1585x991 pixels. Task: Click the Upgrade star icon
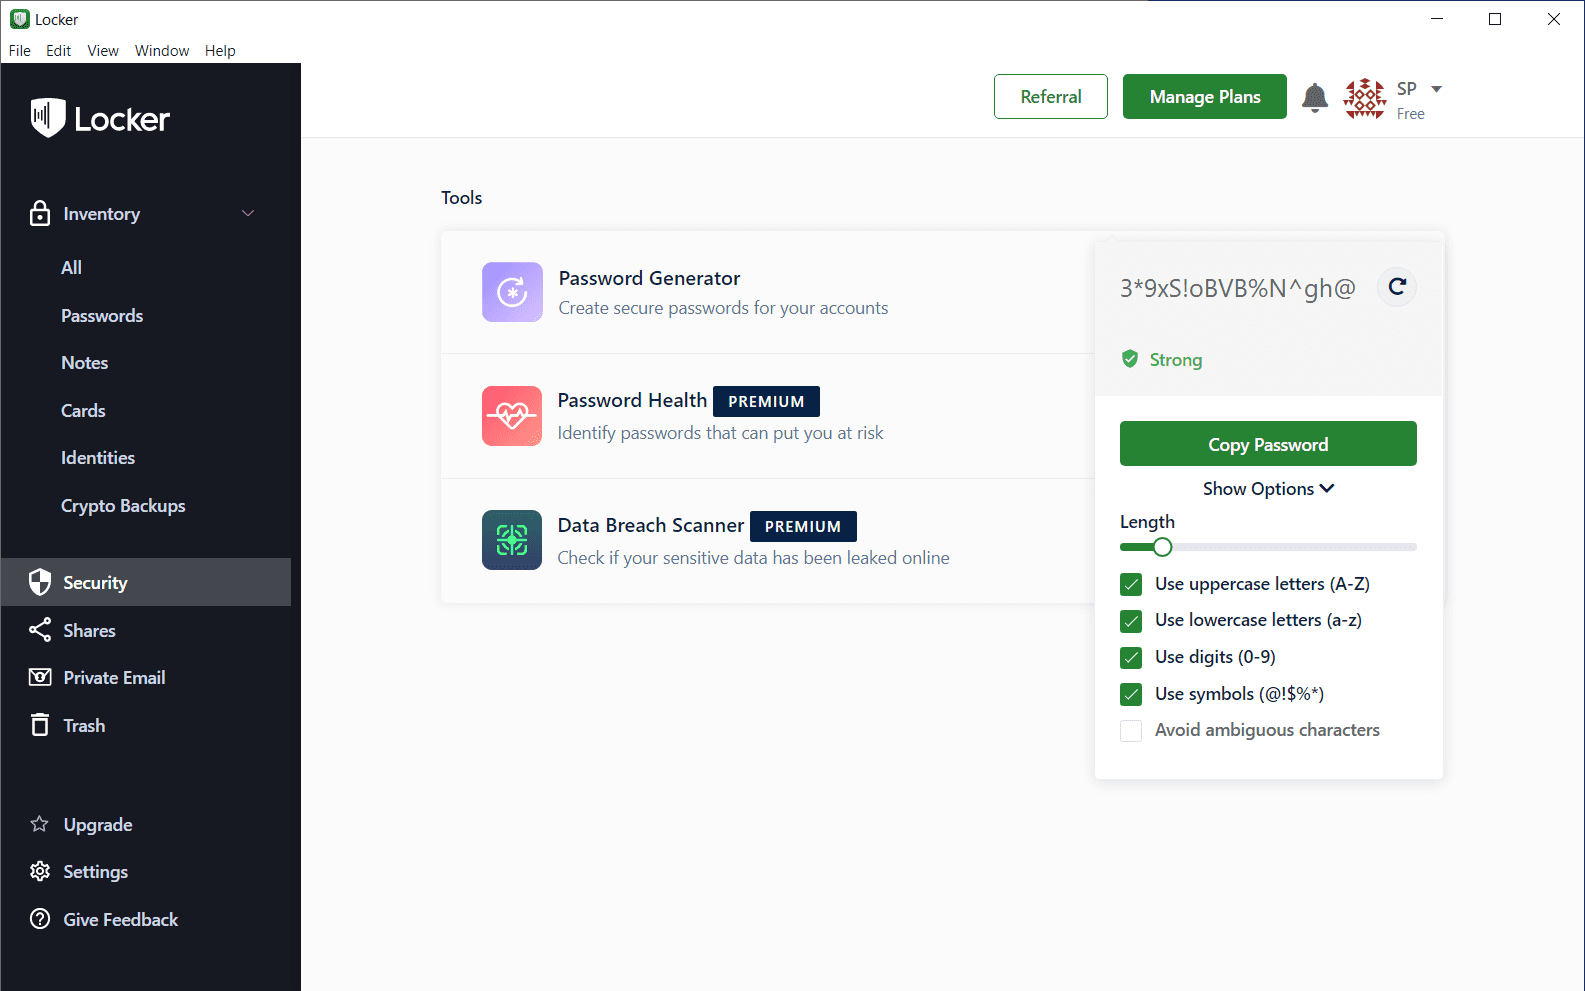(40, 824)
